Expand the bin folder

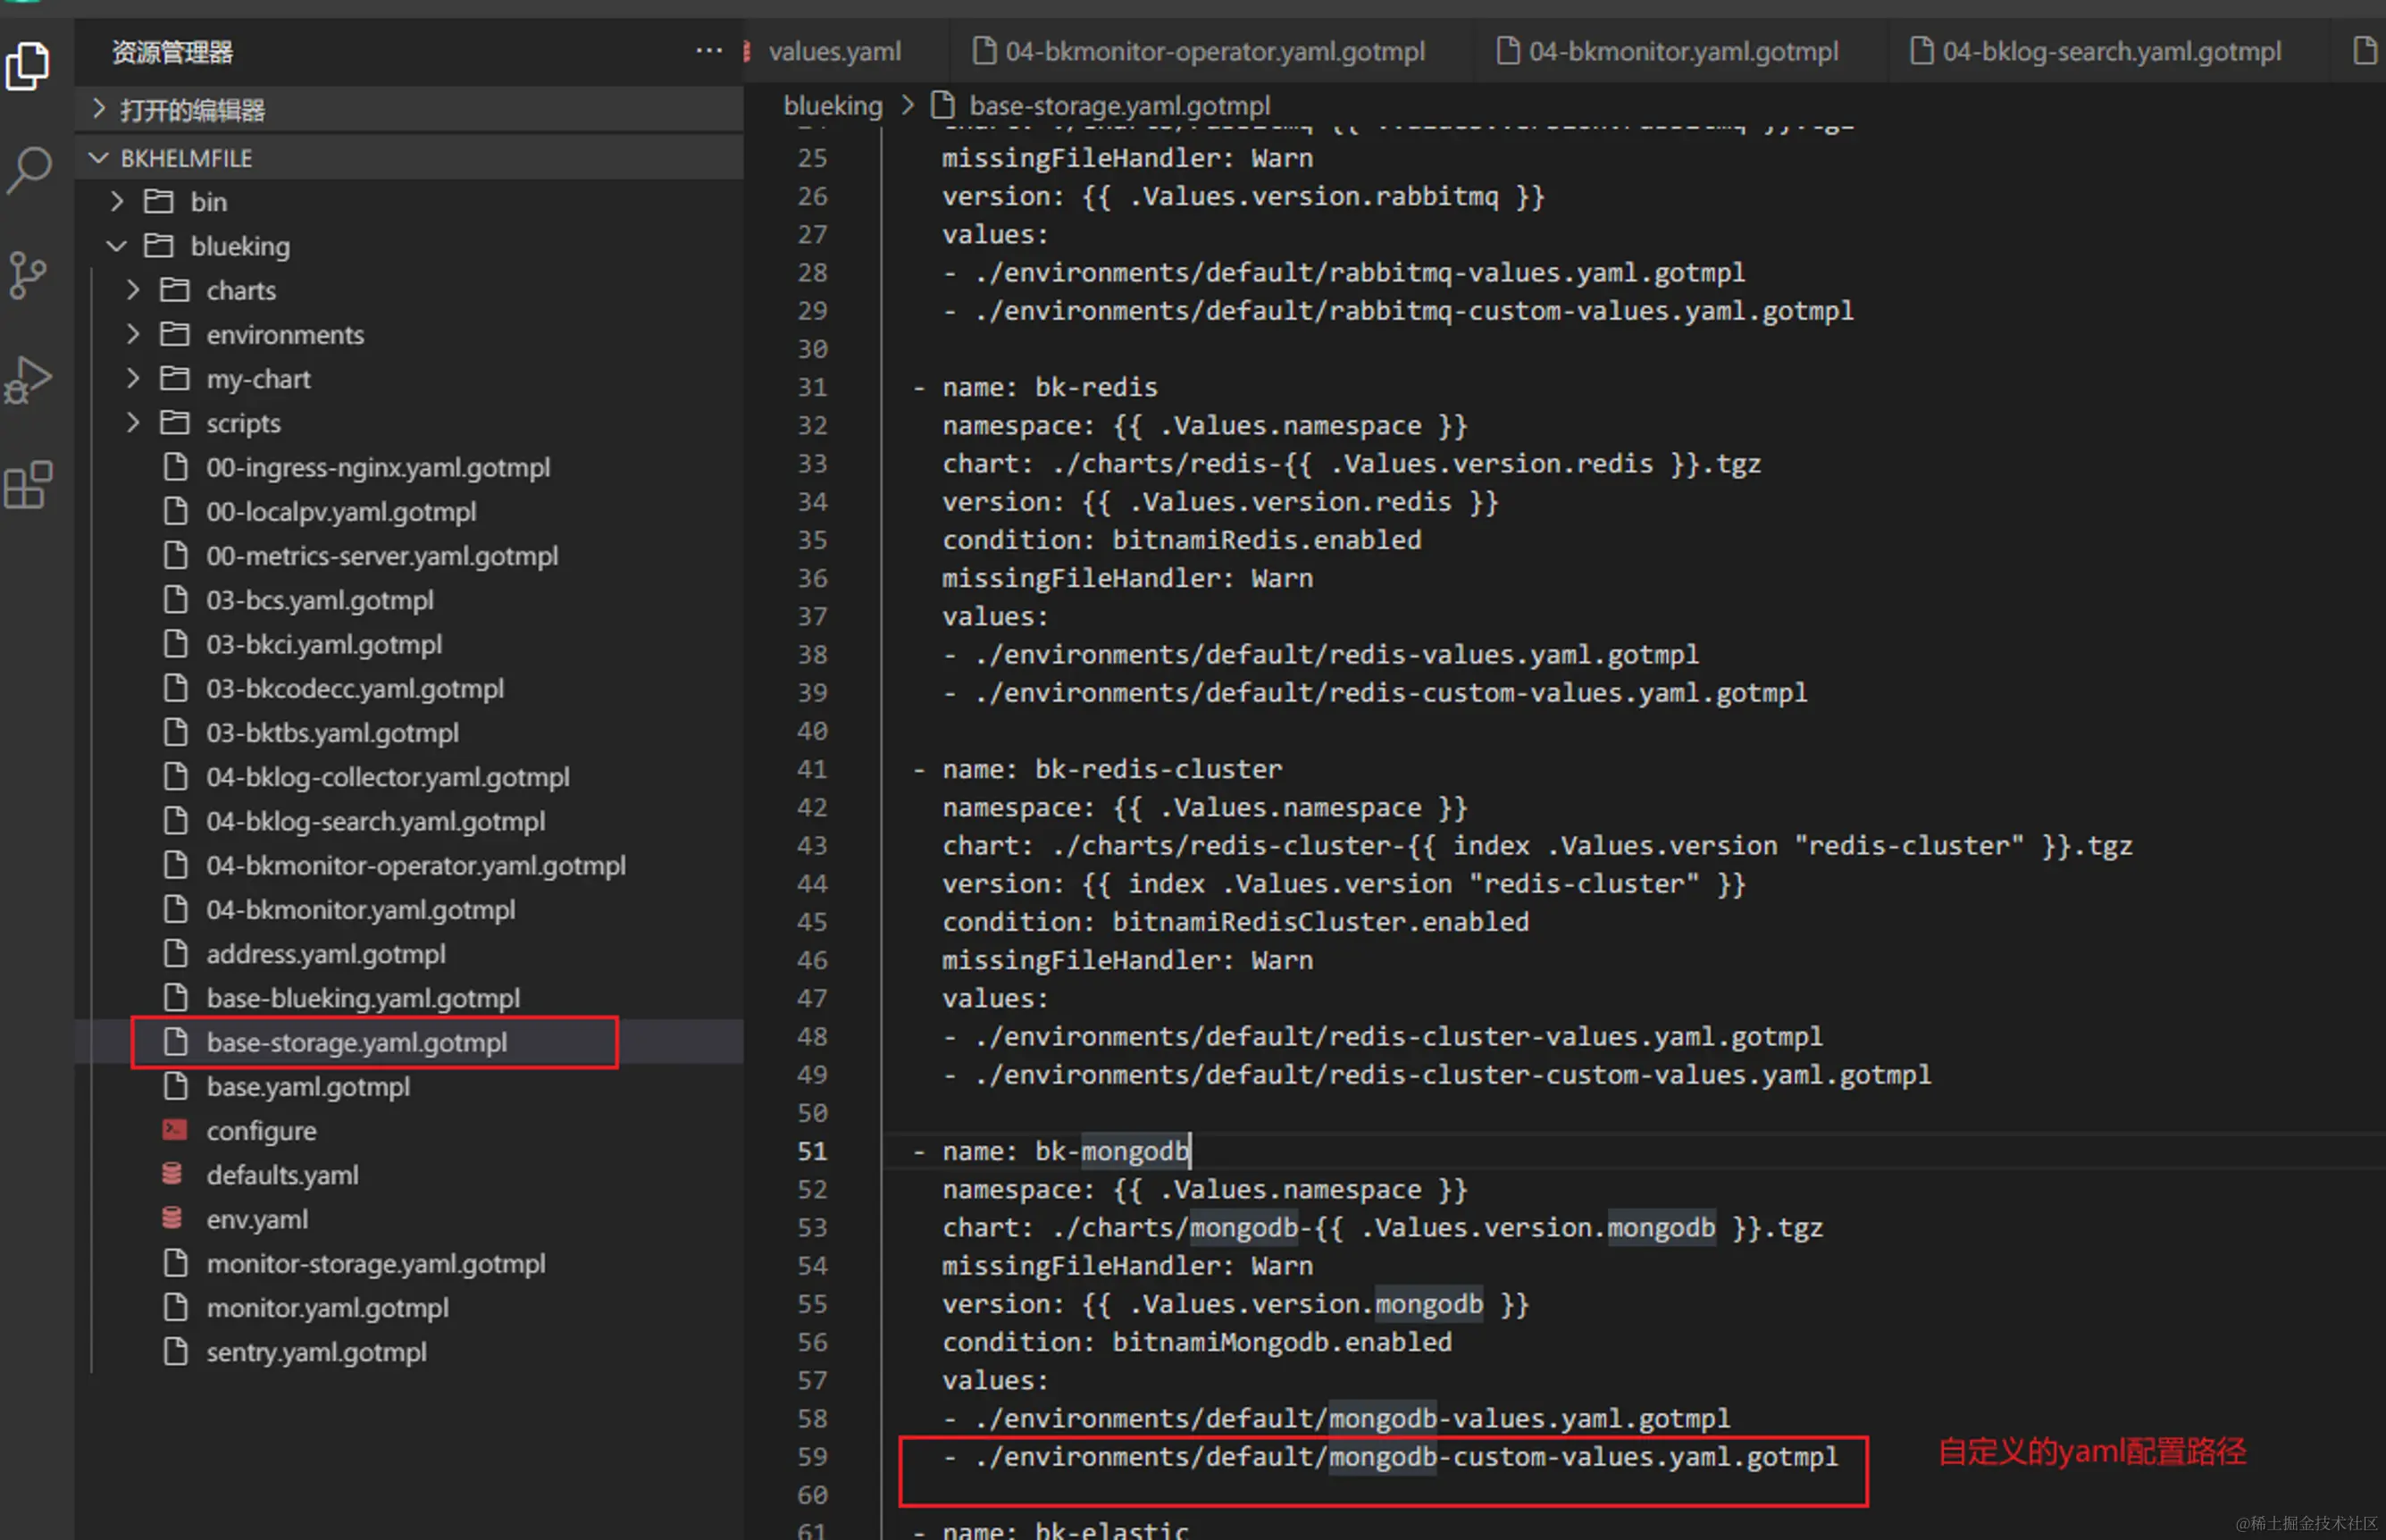click(x=208, y=202)
